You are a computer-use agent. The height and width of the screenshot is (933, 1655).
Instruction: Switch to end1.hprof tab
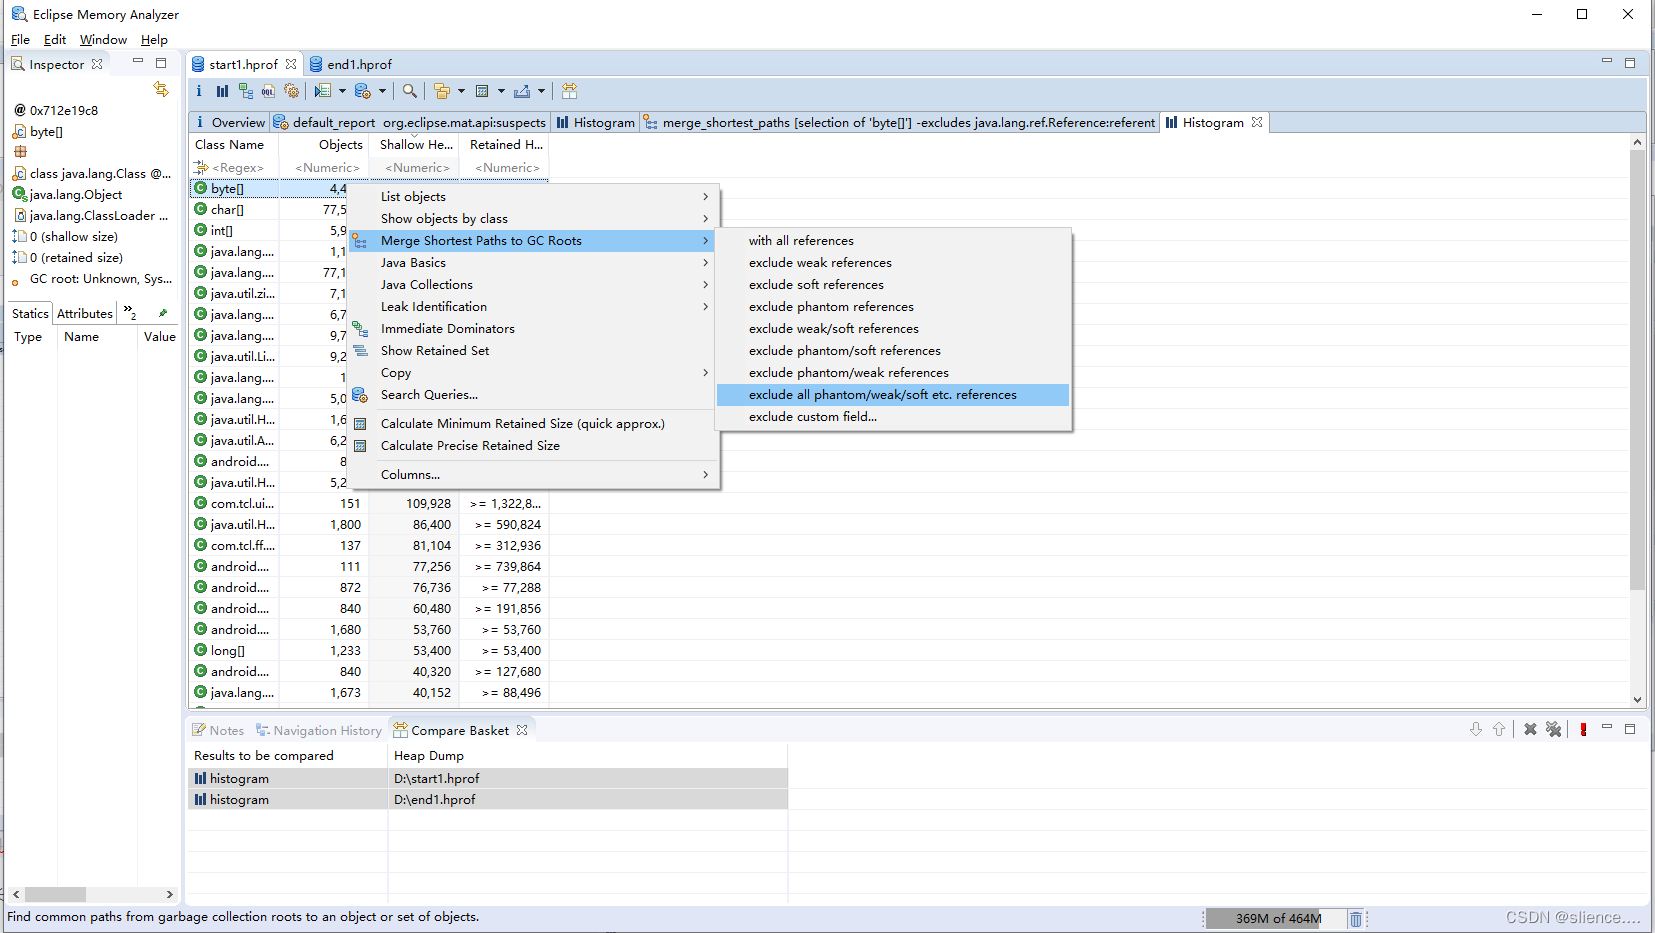[x=350, y=64]
